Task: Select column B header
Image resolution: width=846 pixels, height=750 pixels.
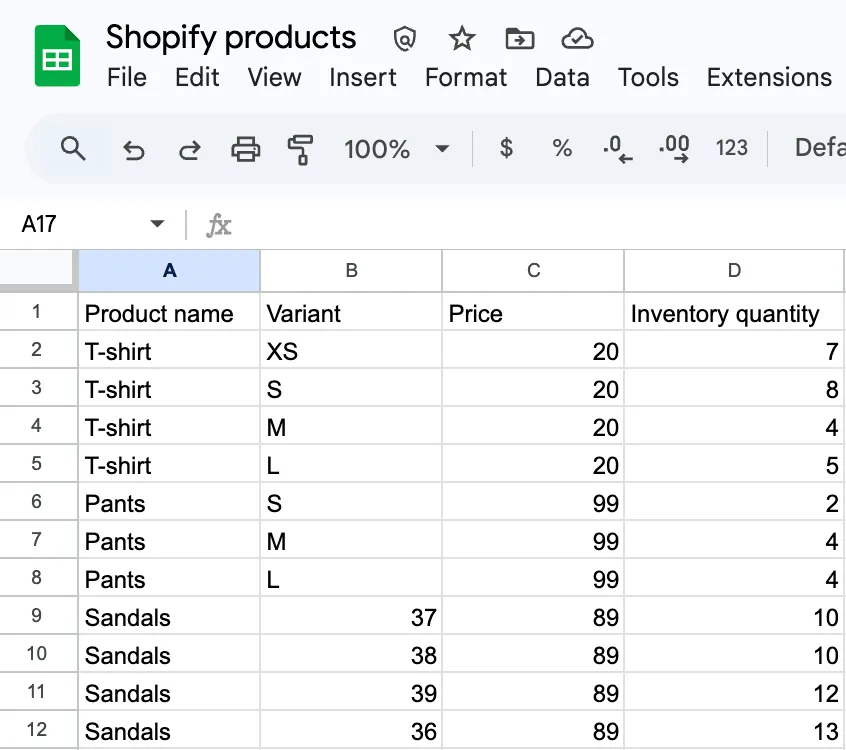Action: click(x=351, y=270)
